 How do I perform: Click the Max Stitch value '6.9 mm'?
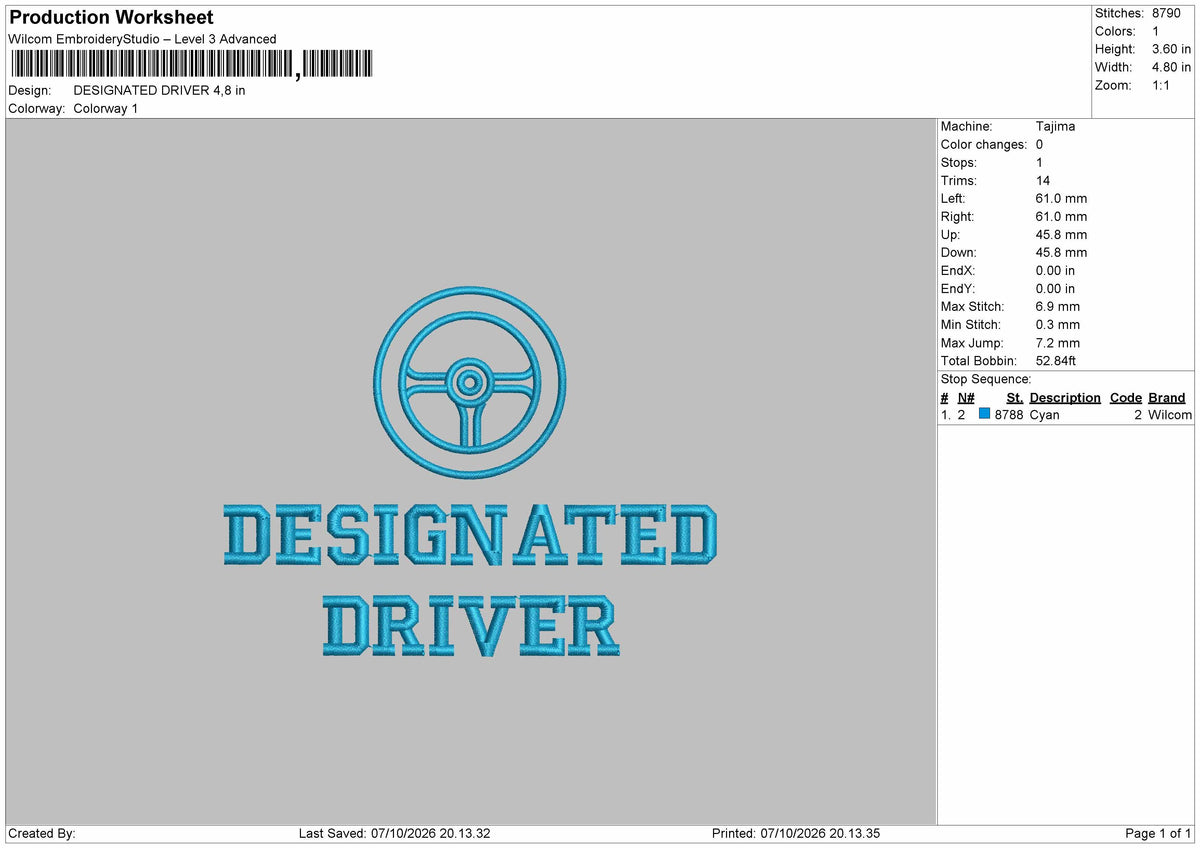pyautogui.click(x=1058, y=306)
